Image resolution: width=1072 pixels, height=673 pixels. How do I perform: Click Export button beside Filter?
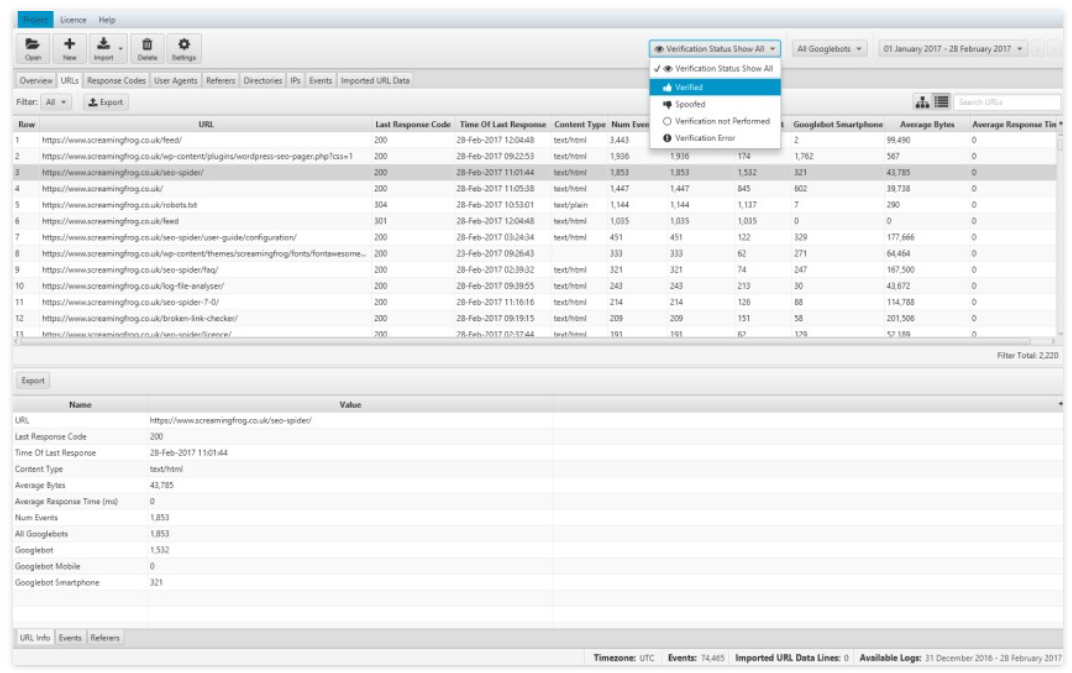106,102
